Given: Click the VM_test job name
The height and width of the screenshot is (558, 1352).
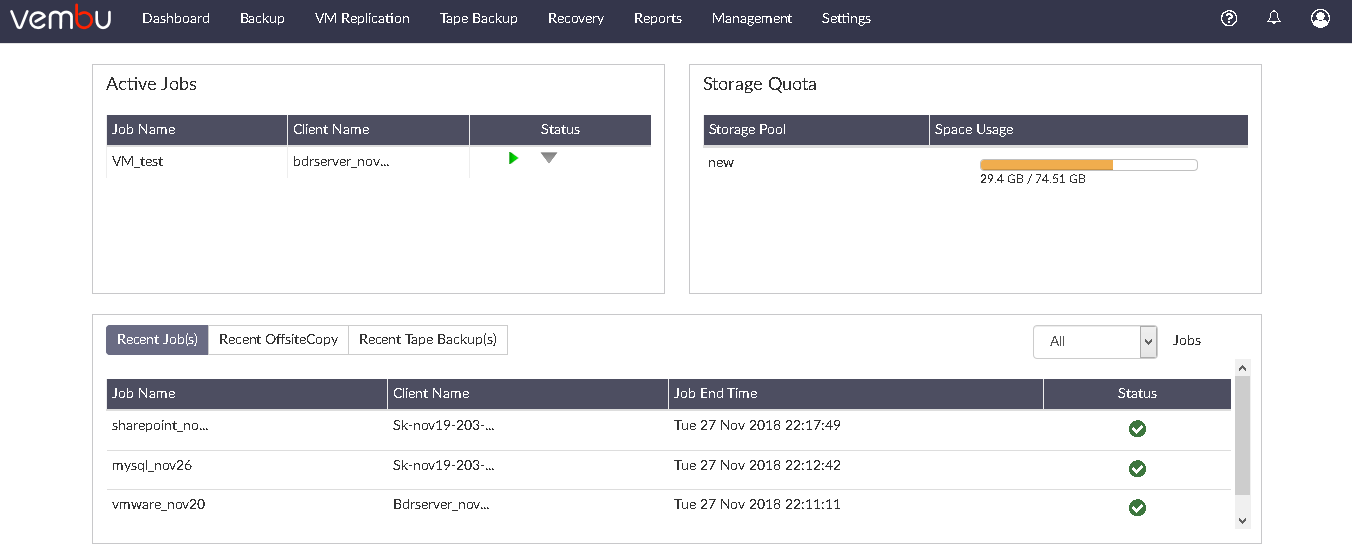Looking at the screenshot, I should [x=138, y=161].
